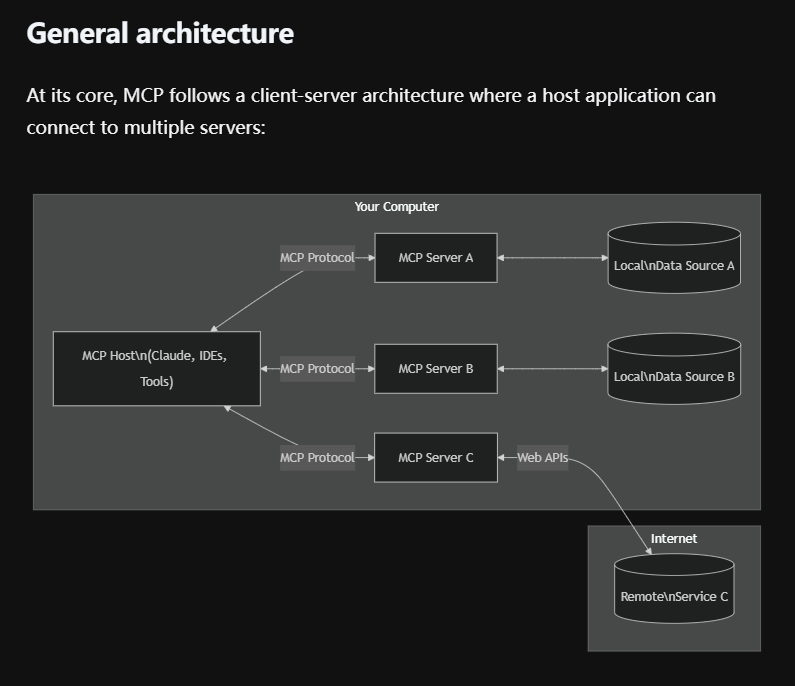Click the arrow linking Server A to Data Source A
Viewport: 795px width, 686px height.
coord(553,258)
